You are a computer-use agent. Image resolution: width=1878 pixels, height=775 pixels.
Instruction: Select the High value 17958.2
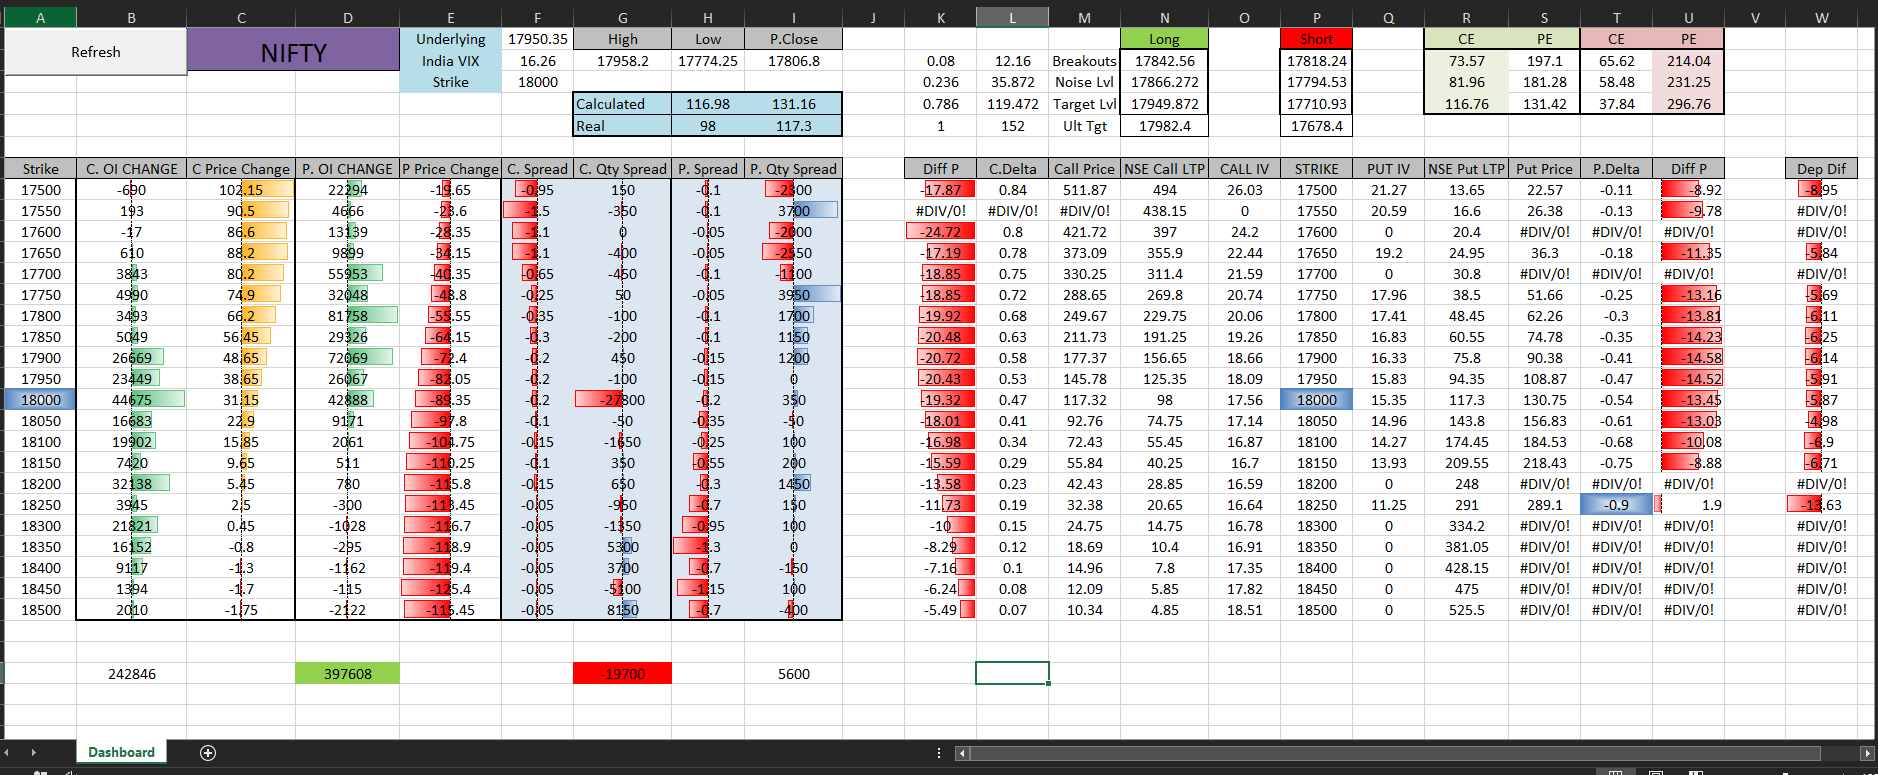(x=622, y=61)
